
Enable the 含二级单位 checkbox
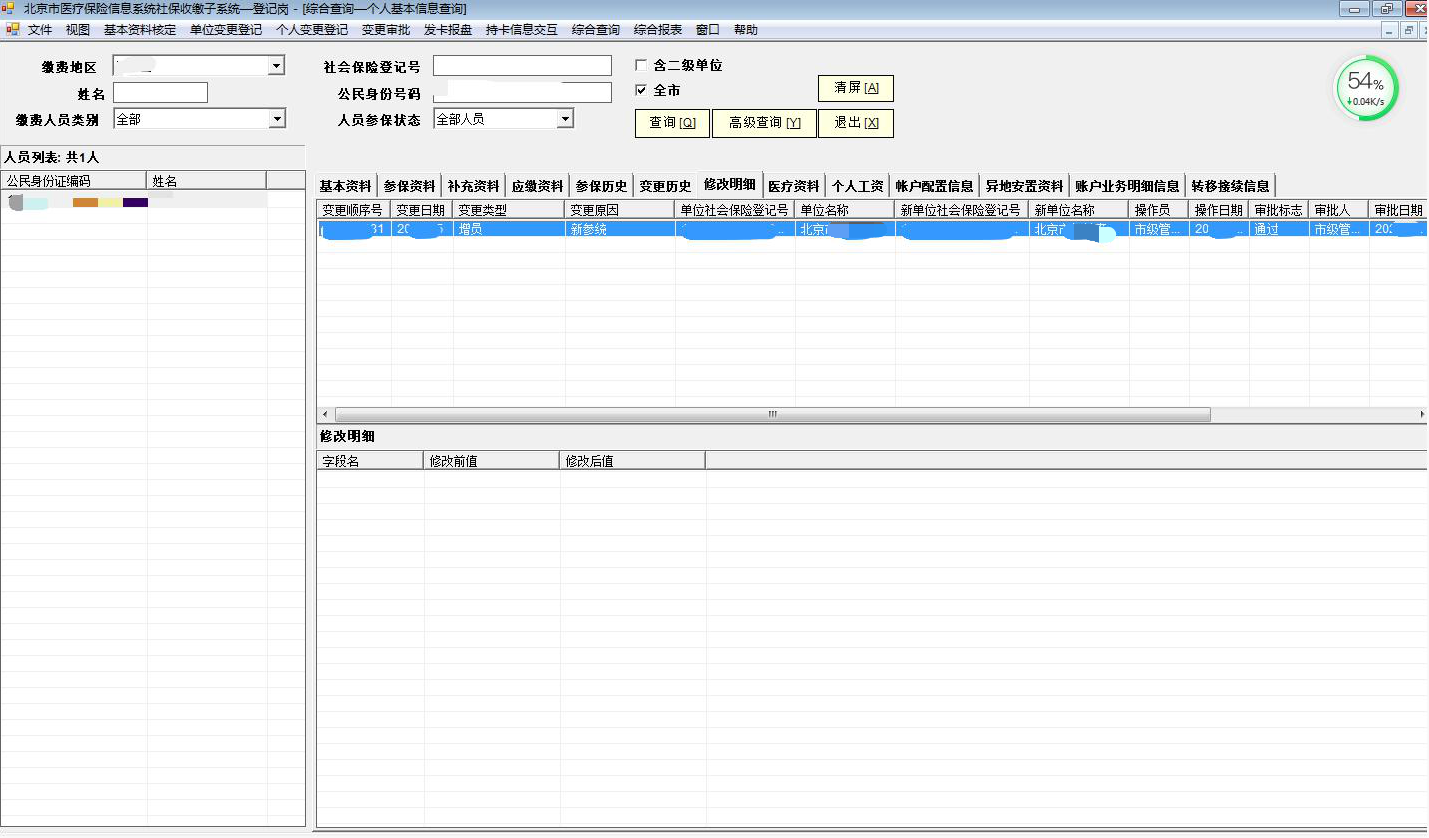point(642,66)
